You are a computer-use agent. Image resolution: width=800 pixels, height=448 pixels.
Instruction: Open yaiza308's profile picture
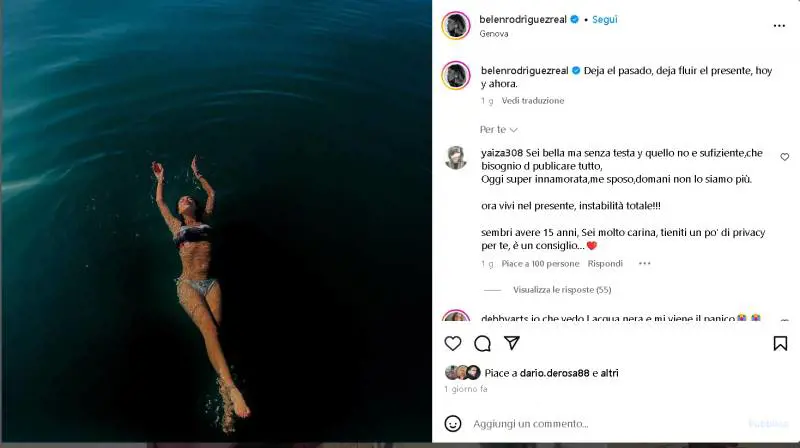[x=456, y=157]
